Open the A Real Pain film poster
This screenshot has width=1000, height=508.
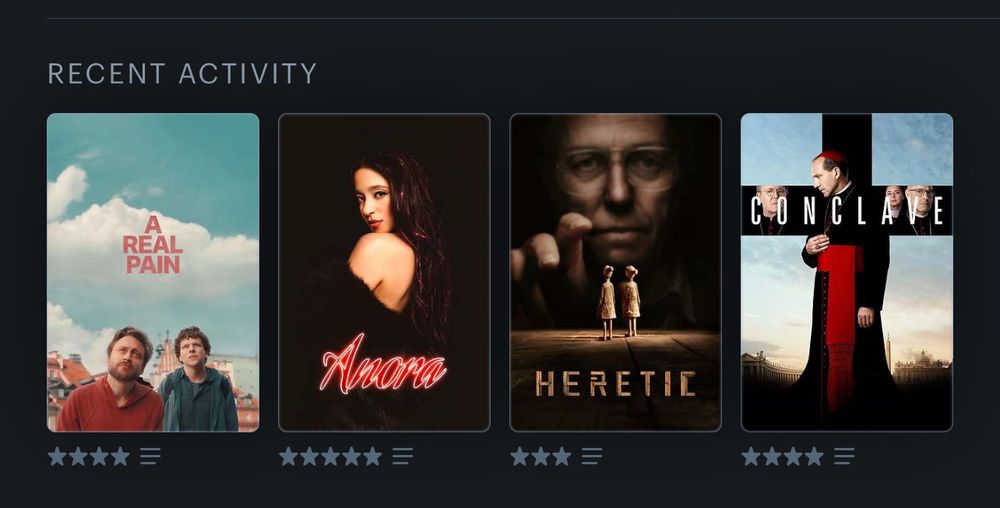pyautogui.click(x=153, y=273)
